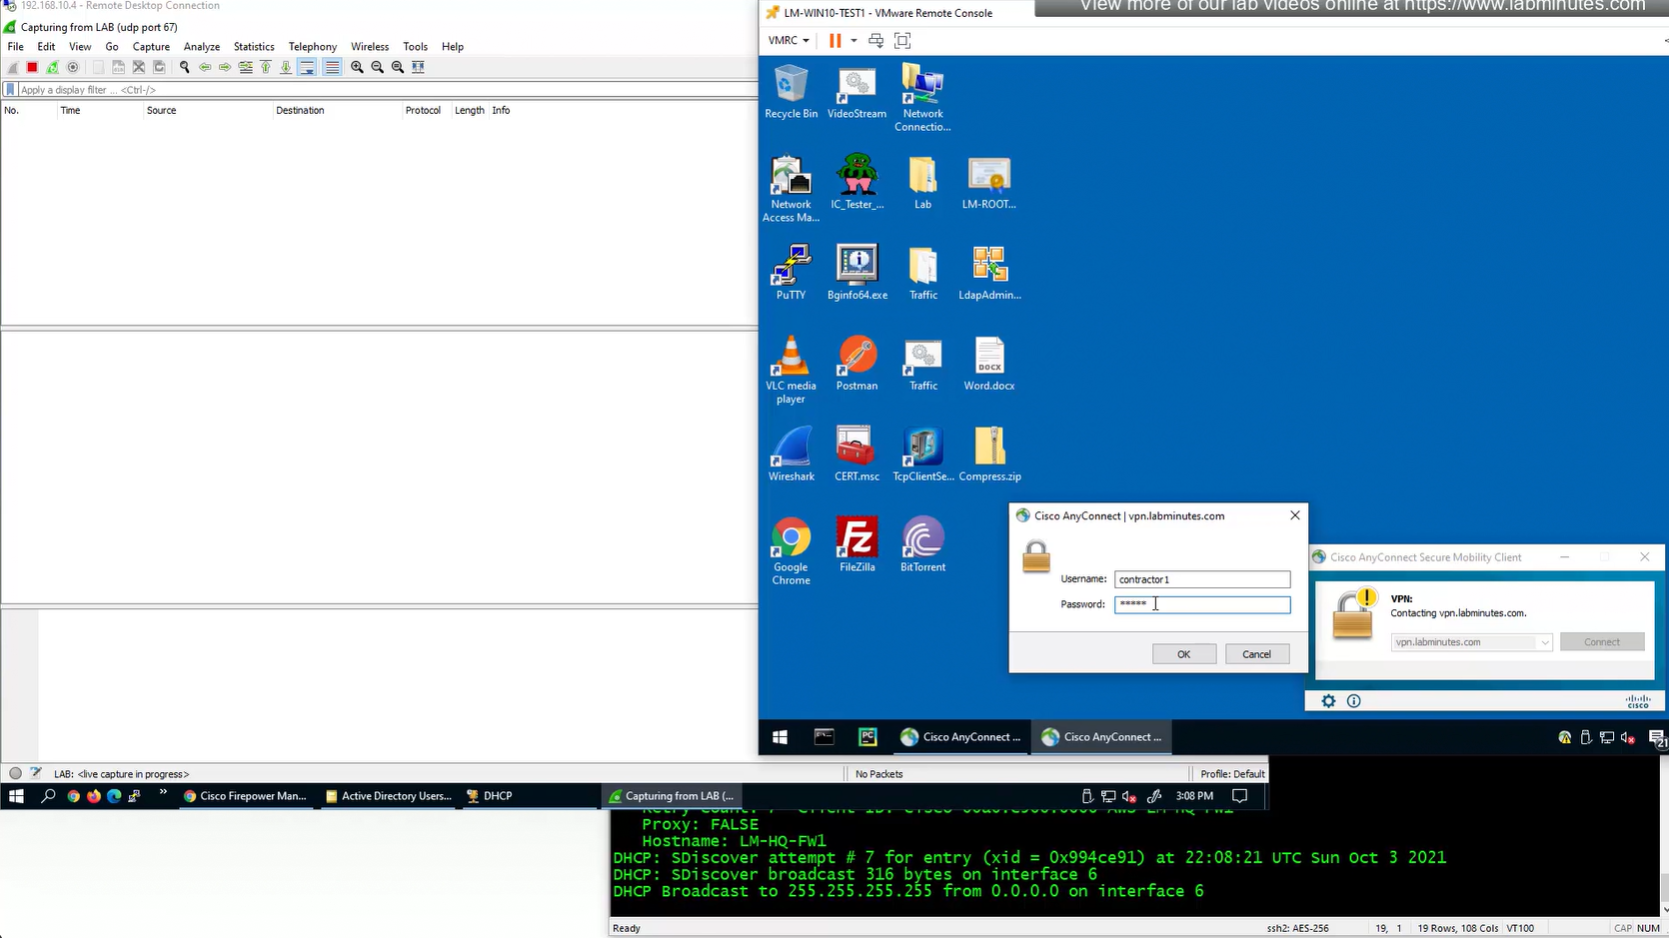This screenshot has width=1669, height=938.
Task: Toggle auto-scroll during live capture
Action: [307, 67]
